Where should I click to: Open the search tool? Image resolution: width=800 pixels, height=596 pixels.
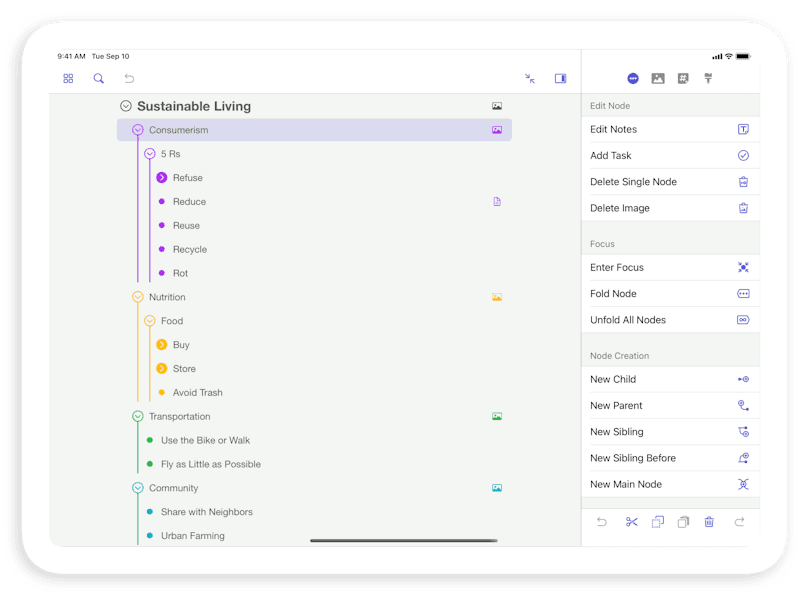pyautogui.click(x=98, y=78)
